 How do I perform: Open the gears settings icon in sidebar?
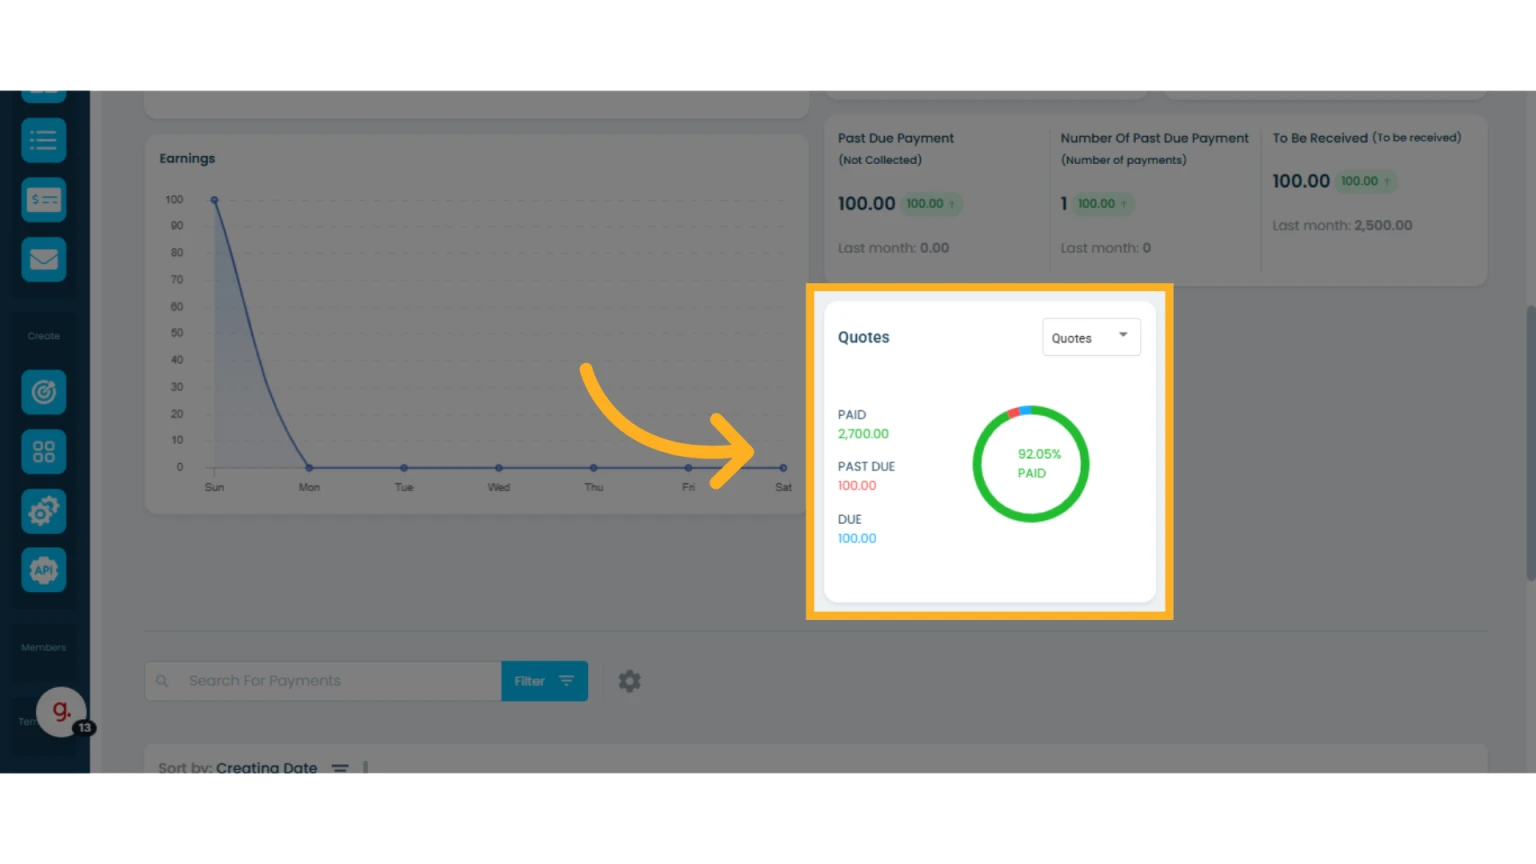(44, 511)
